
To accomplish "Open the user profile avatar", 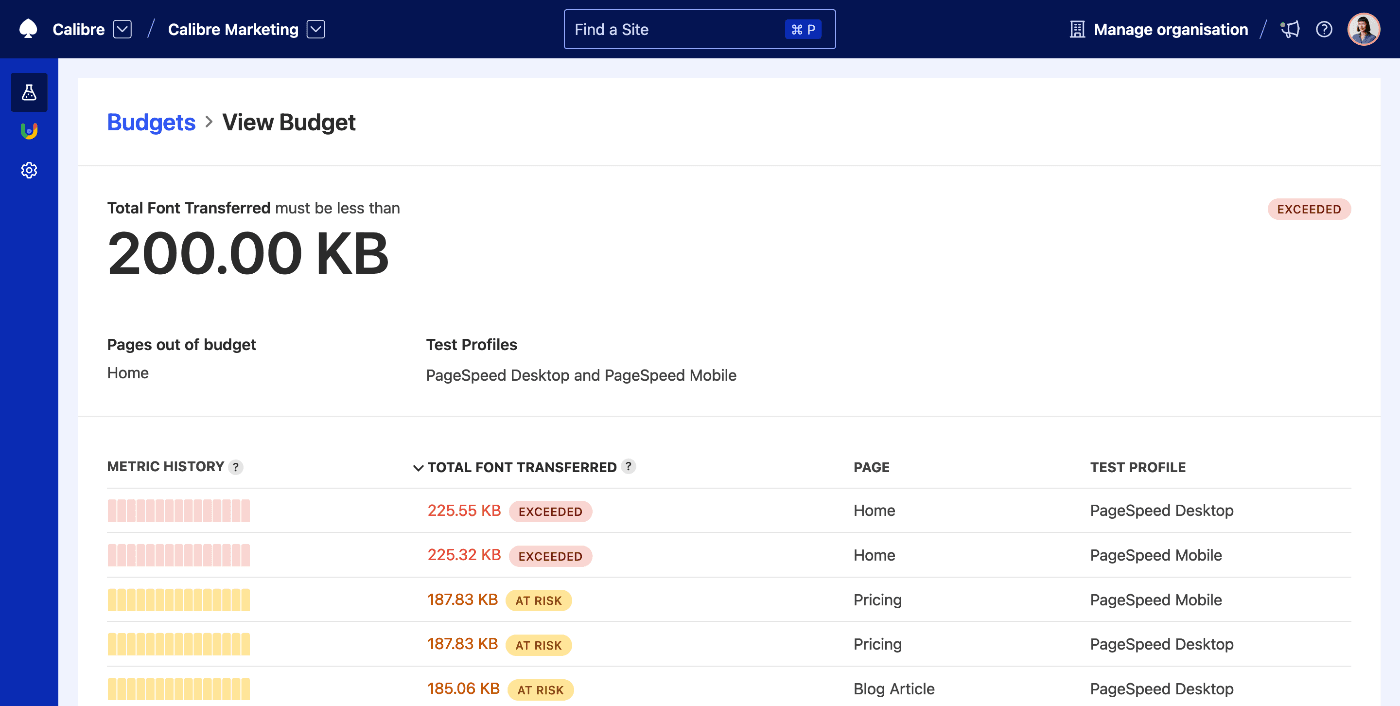I will coord(1363,29).
